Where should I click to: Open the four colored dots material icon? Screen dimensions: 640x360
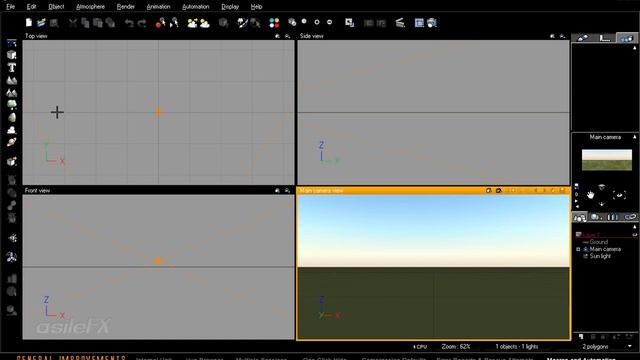(274, 23)
